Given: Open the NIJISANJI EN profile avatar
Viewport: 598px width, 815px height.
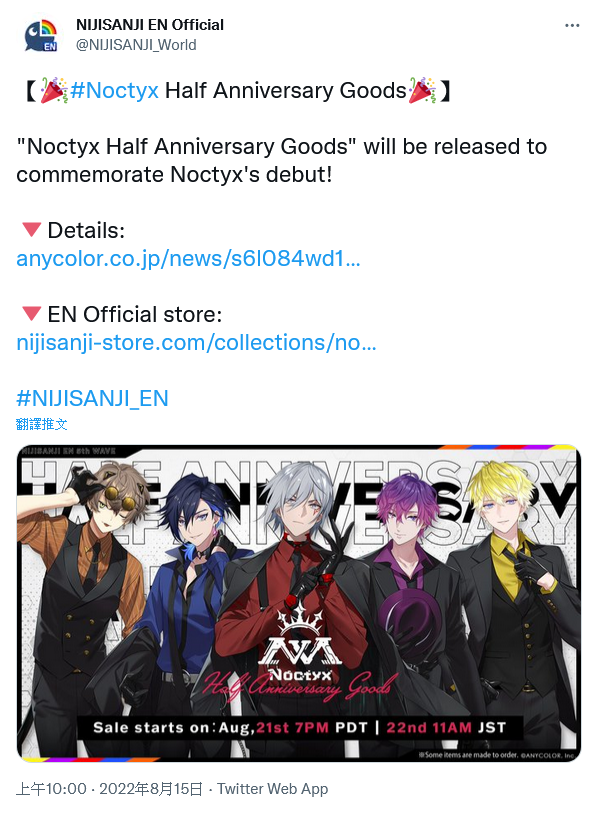Looking at the screenshot, I should coord(41,35).
